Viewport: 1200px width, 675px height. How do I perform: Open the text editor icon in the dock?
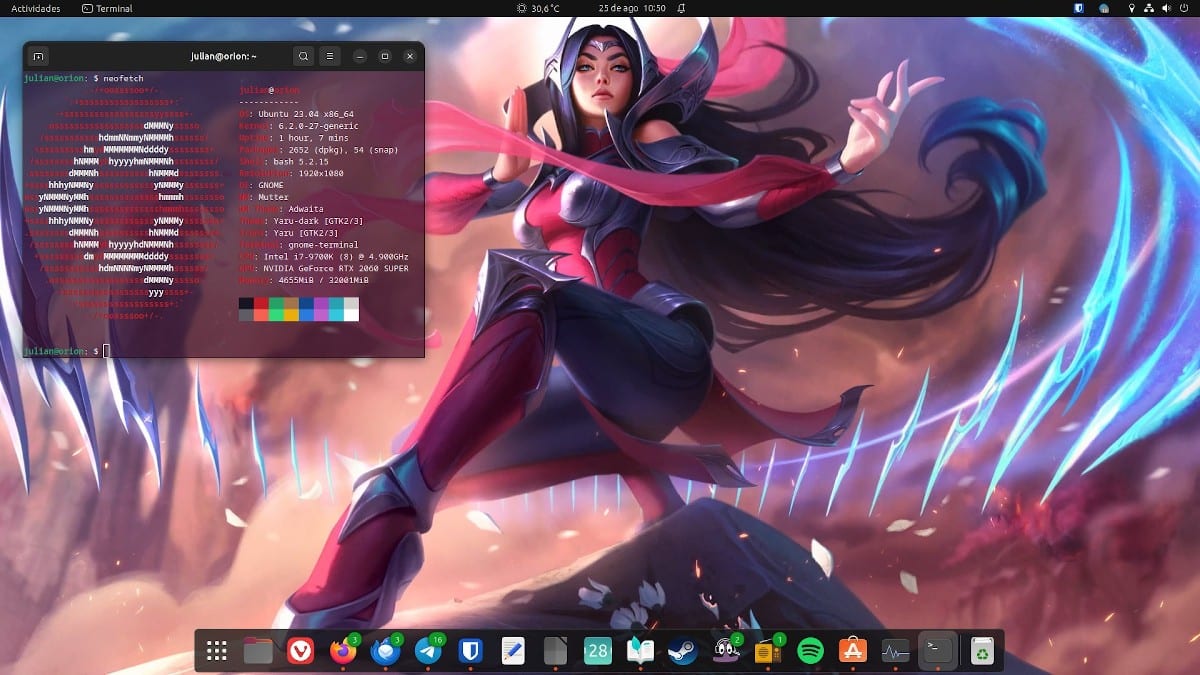tap(513, 652)
